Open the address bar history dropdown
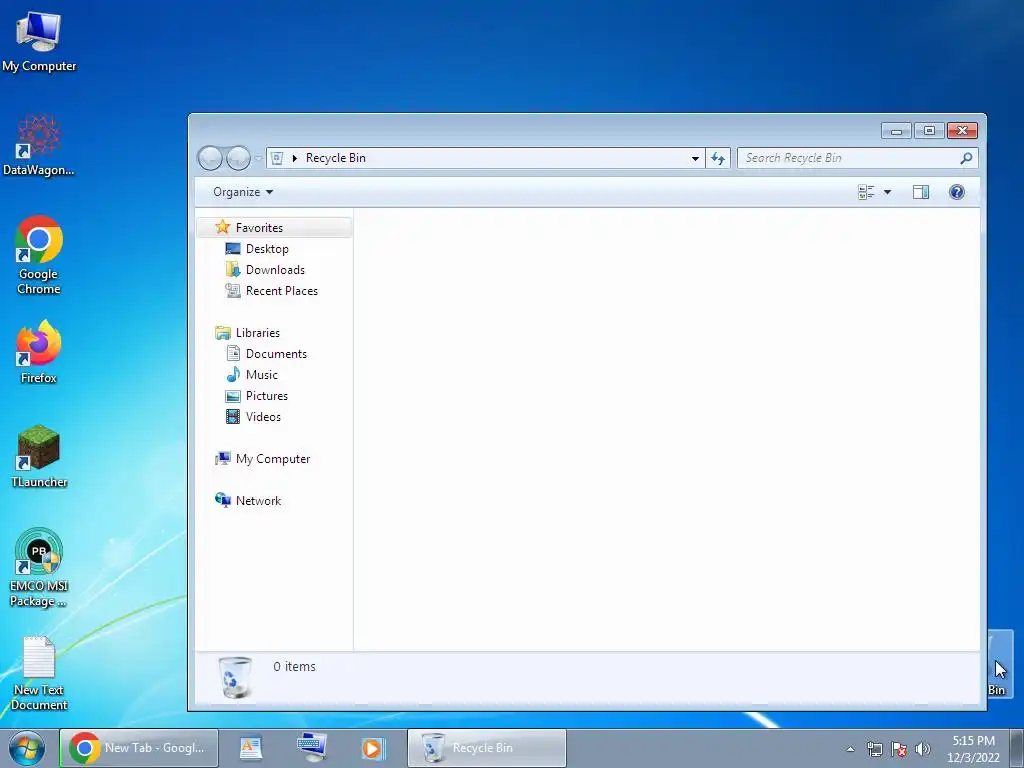This screenshot has width=1024, height=768. [696, 158]
